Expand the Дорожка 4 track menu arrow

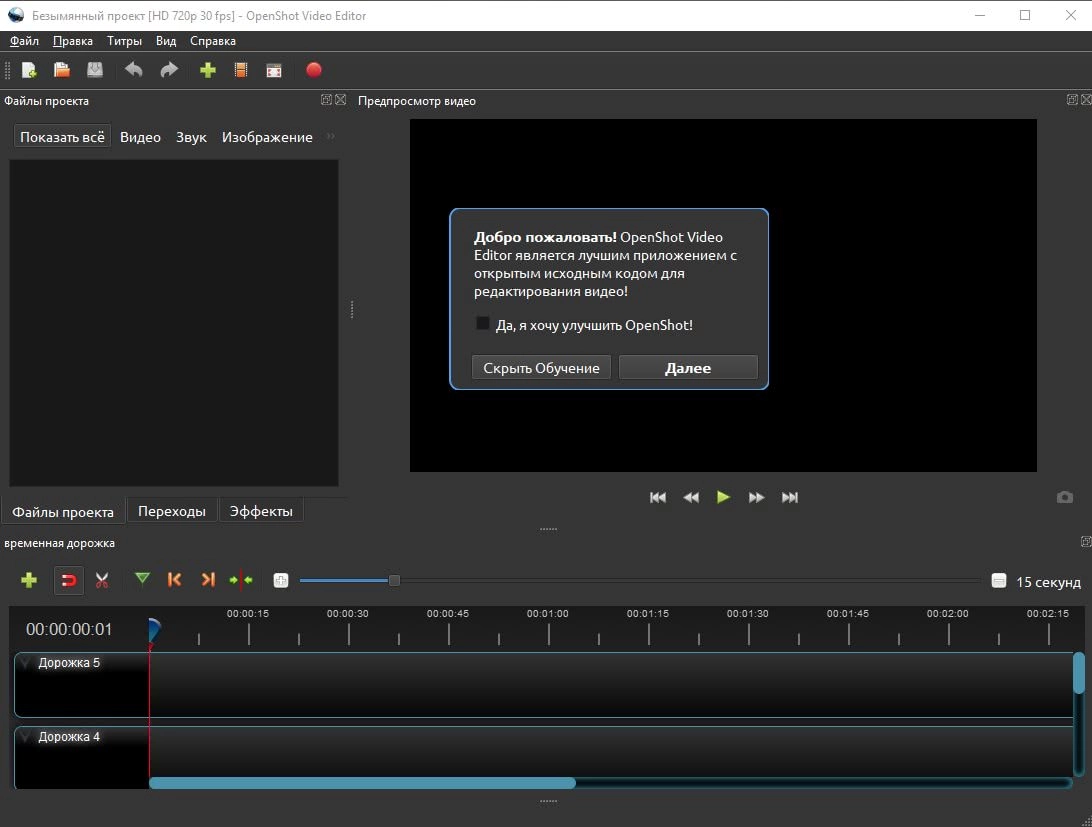point(26,736)
